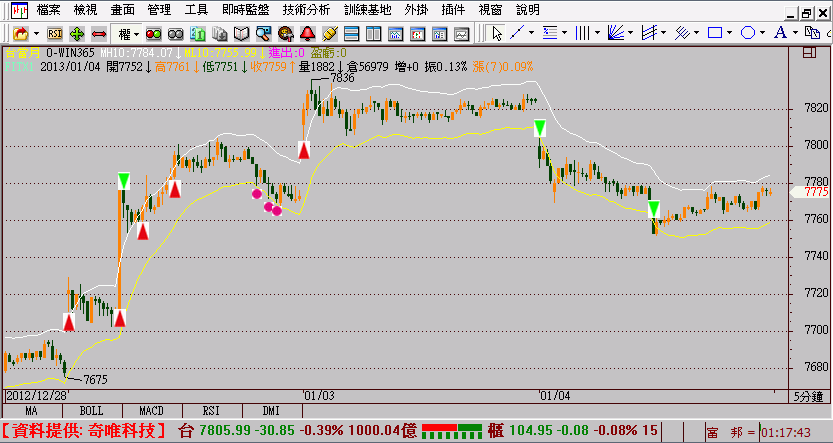Toggle the red-green lights icon
Screen dimensions: 833x443
coord(155,33)
